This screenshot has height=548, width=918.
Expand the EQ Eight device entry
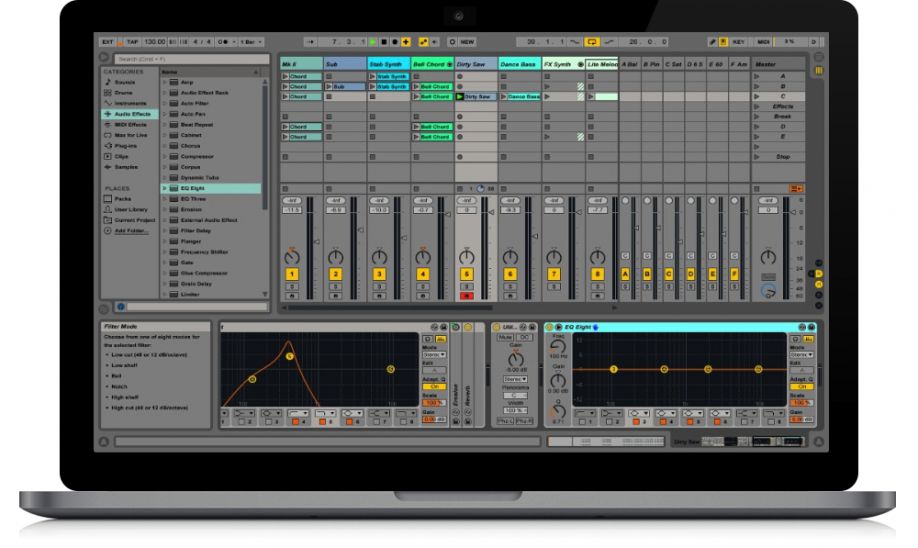(x=165, y=188)
